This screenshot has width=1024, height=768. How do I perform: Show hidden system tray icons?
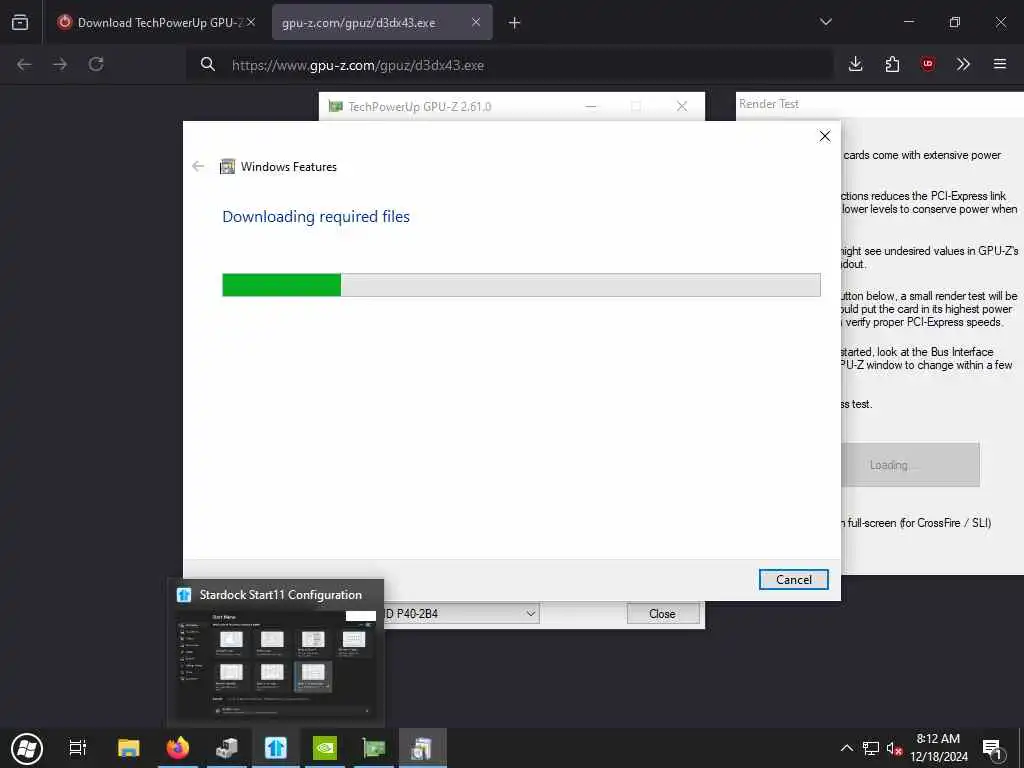846,748
